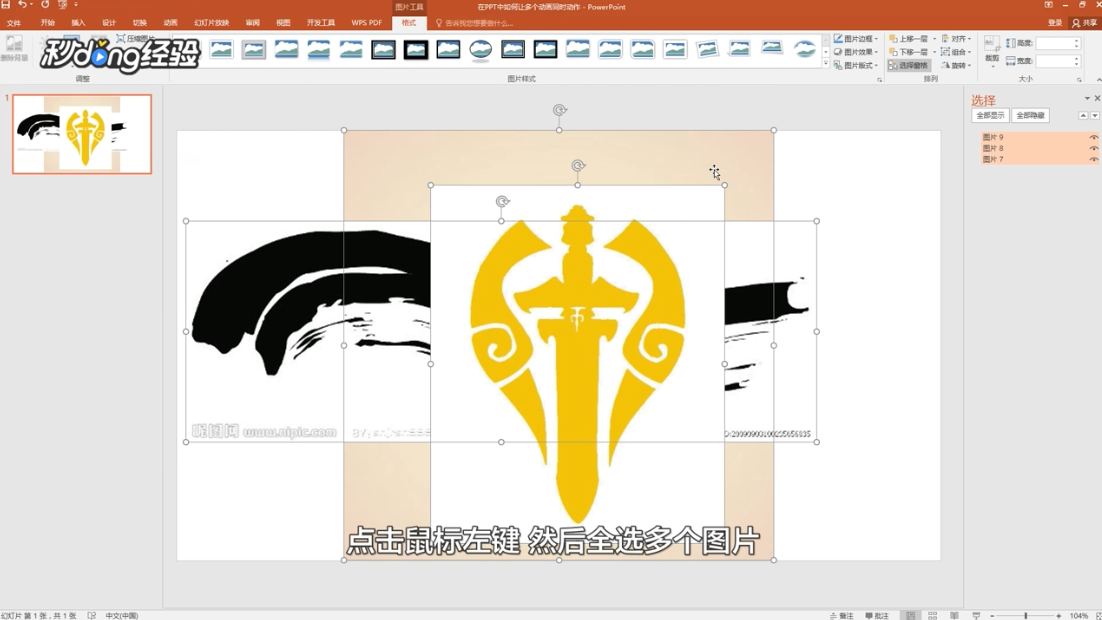Open the 旋转 rotate dropdown
The image size is (1102, 620).
(956, 65)
